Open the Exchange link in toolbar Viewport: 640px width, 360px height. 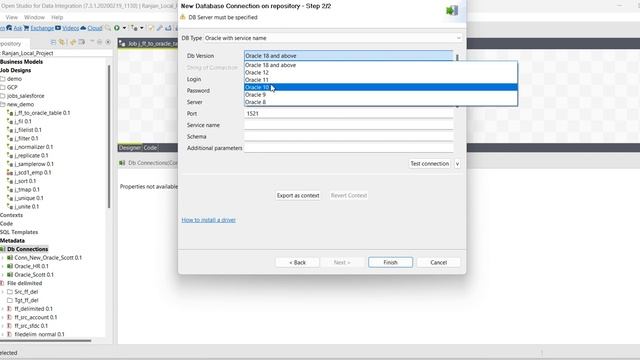(x=42, y=28)
